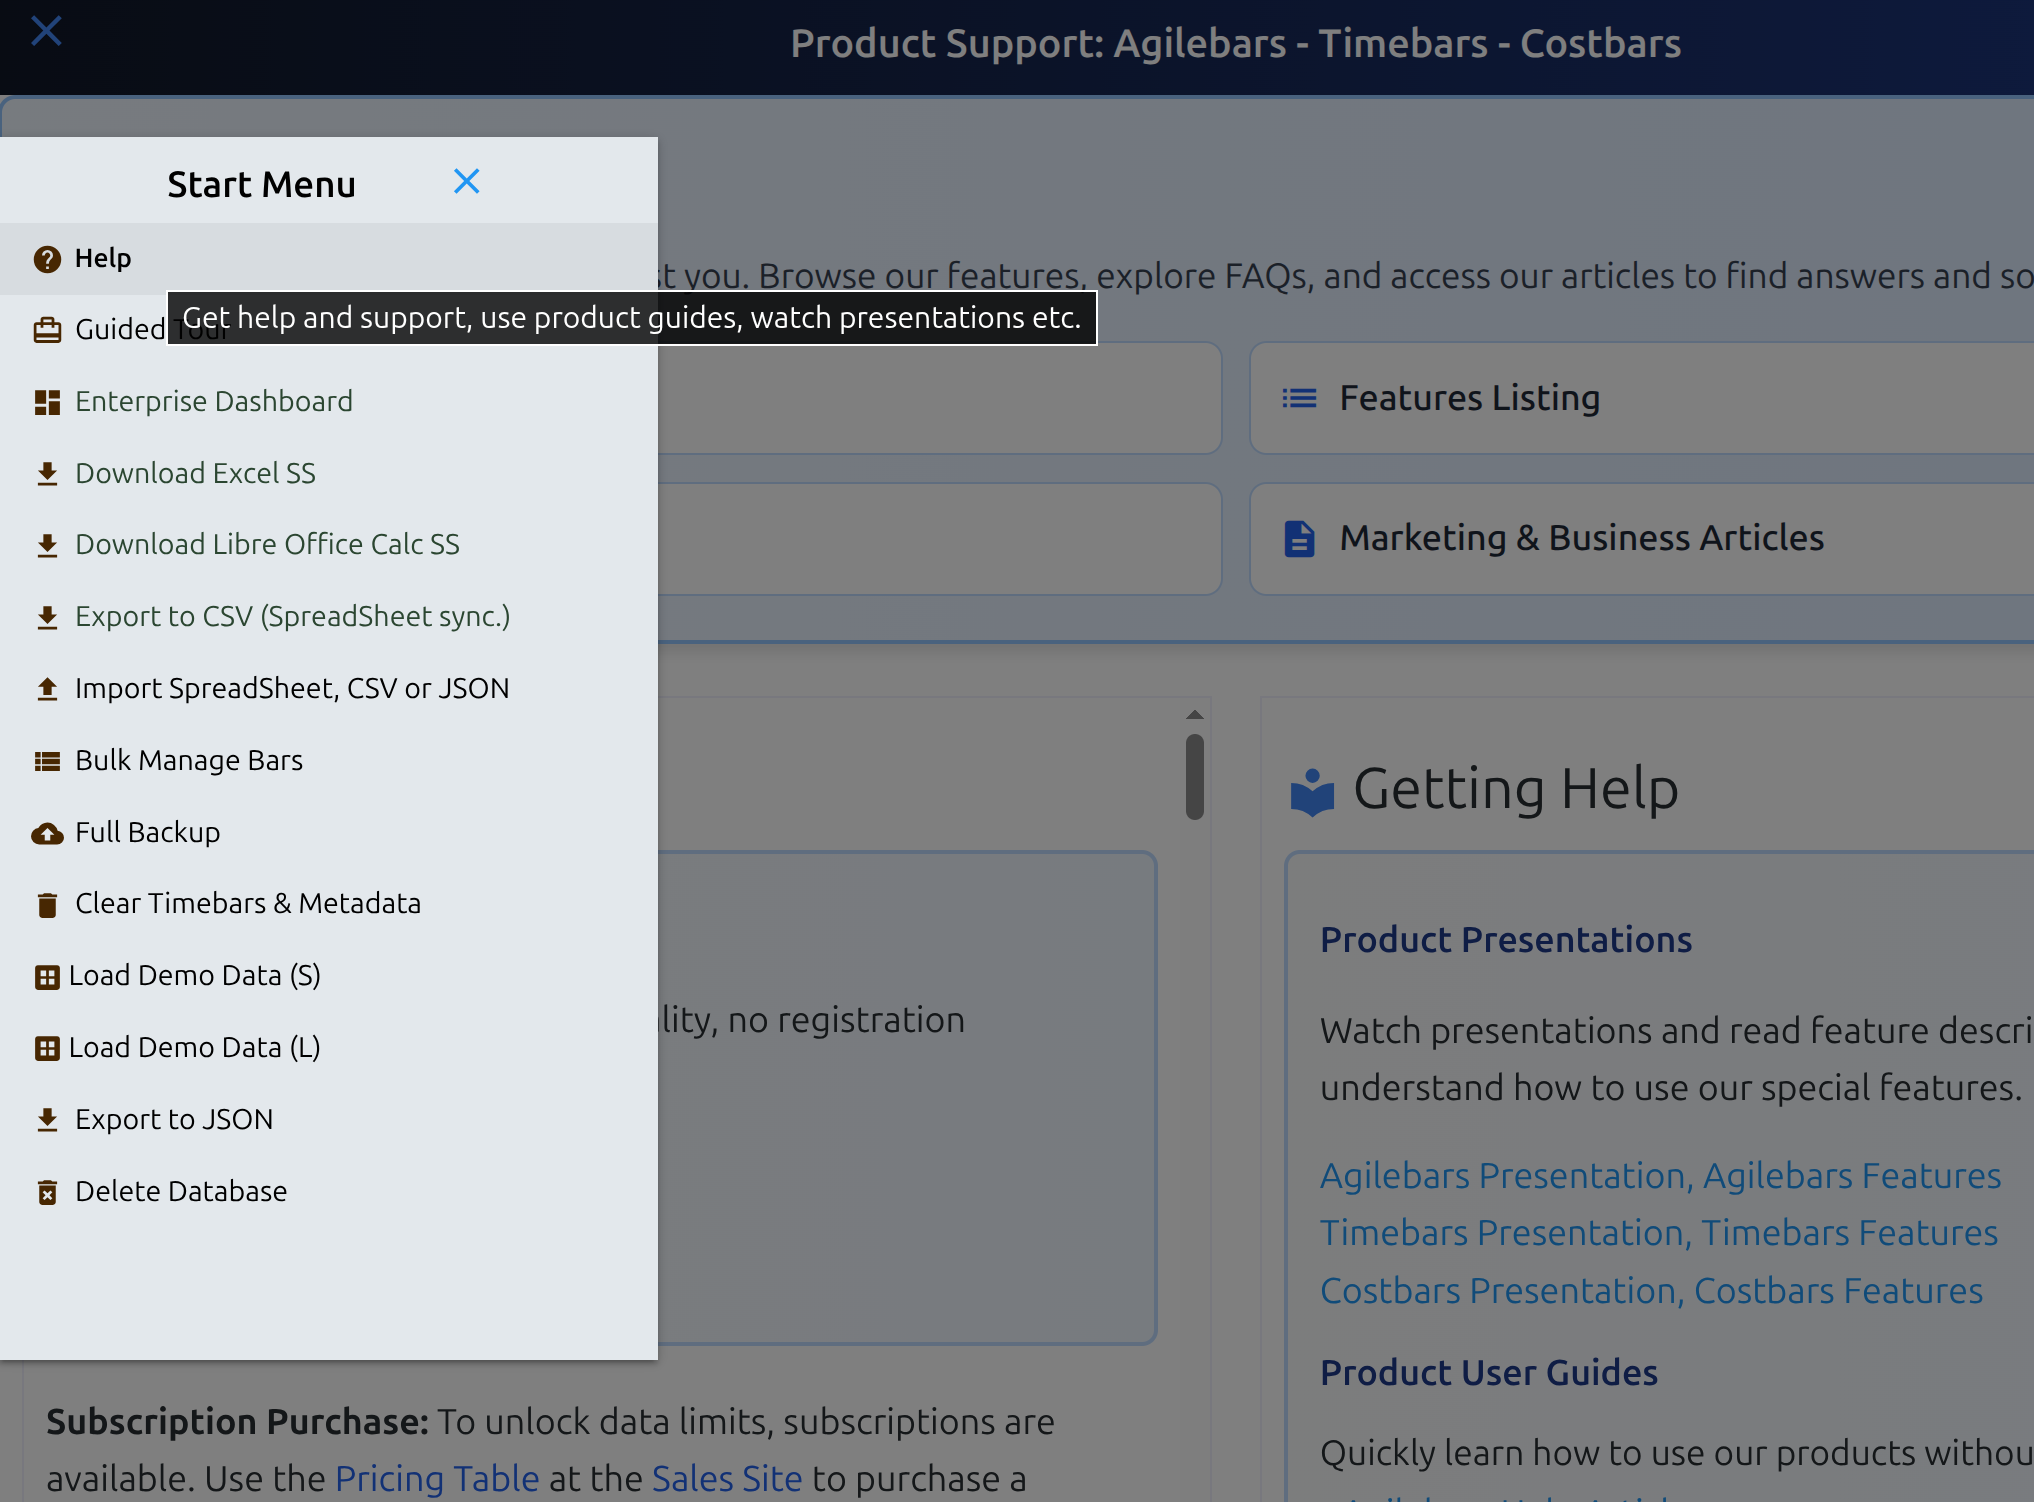Select Load Demo Data (S)

[x=329, y=975]
